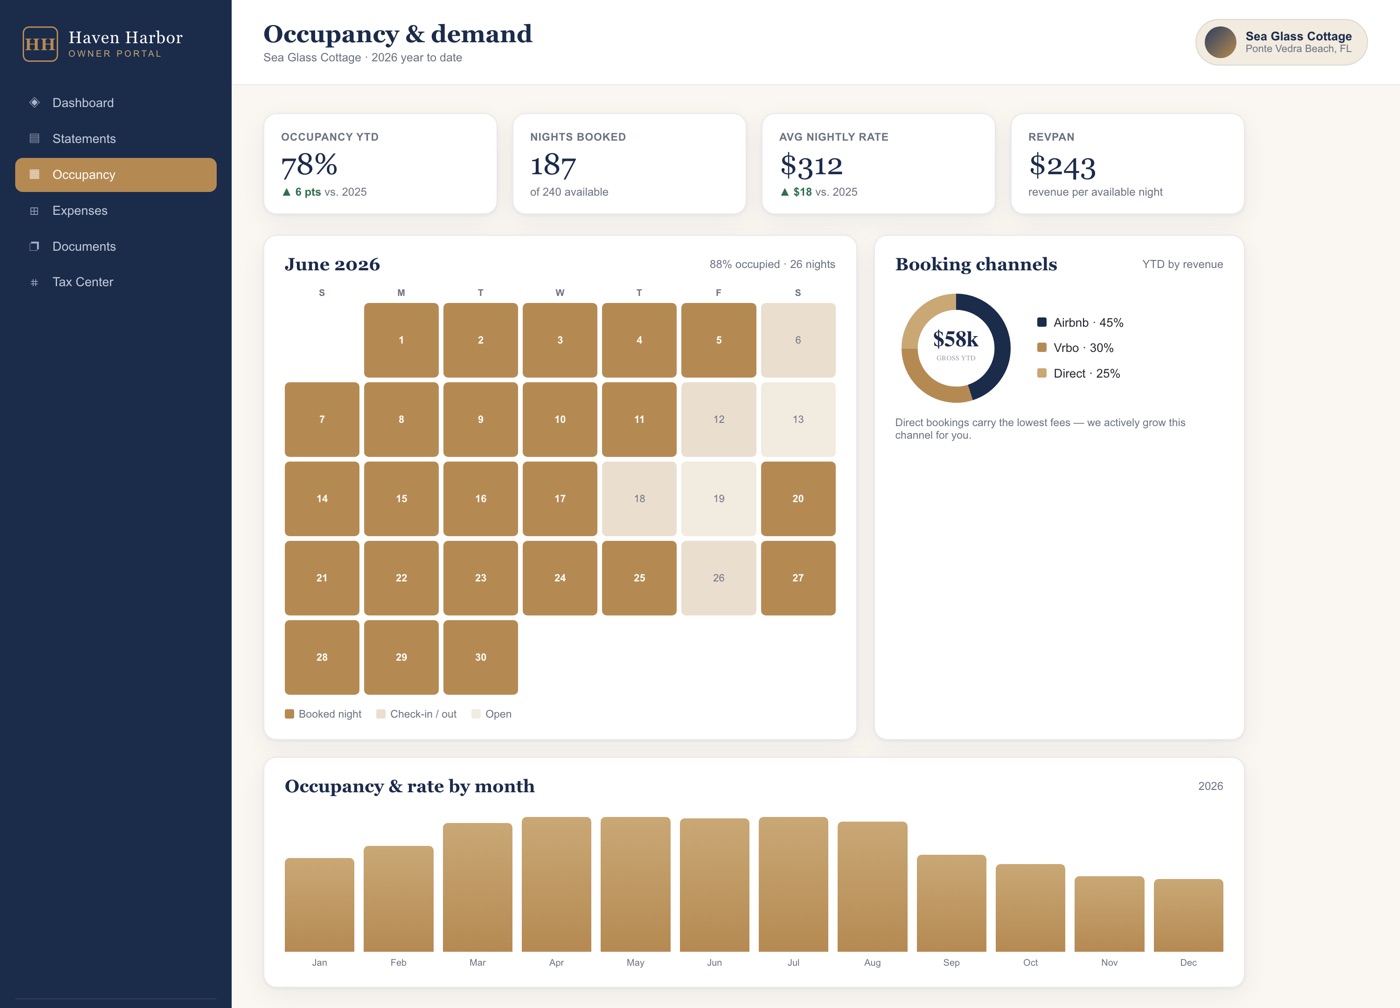Click the "Booking channels" heading
The image size is (1400, 1008).
pos(976,265)
